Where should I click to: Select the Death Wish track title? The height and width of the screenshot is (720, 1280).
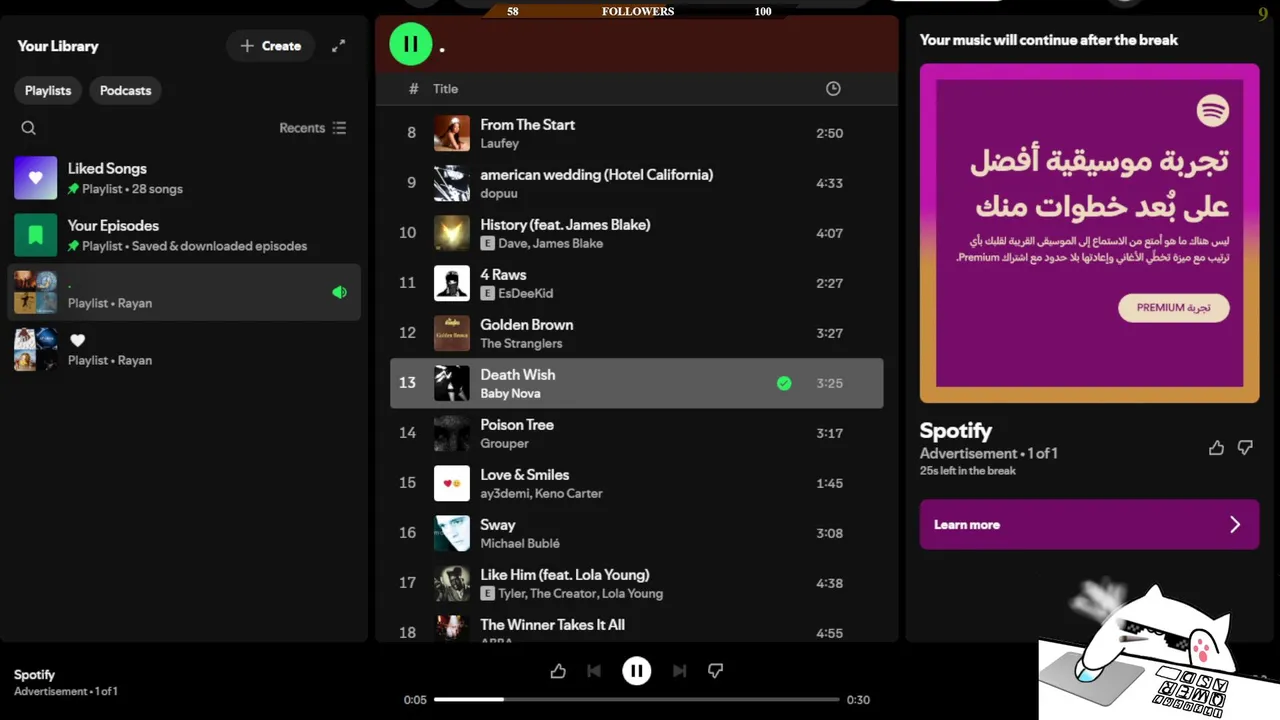pos(517,375)
